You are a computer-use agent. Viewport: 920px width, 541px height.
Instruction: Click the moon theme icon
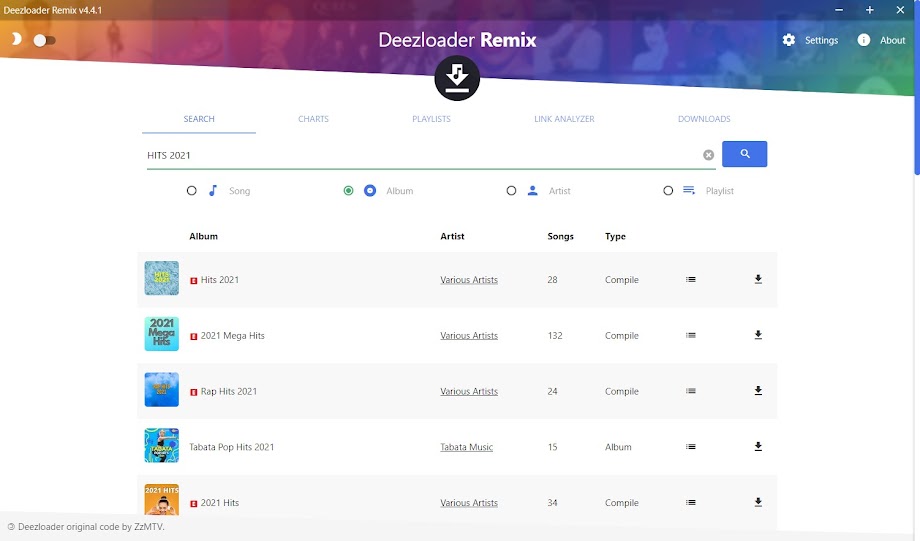tap(16, 39)
